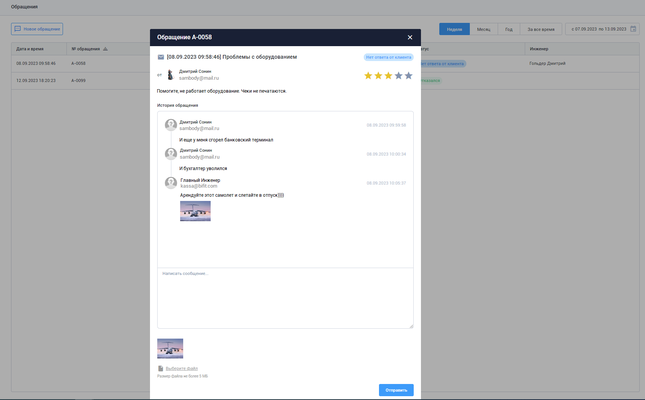Click Дмитрий Сонин's avatar in the ticket header
Screen dimensions: 645x400
tap(169, 74)
